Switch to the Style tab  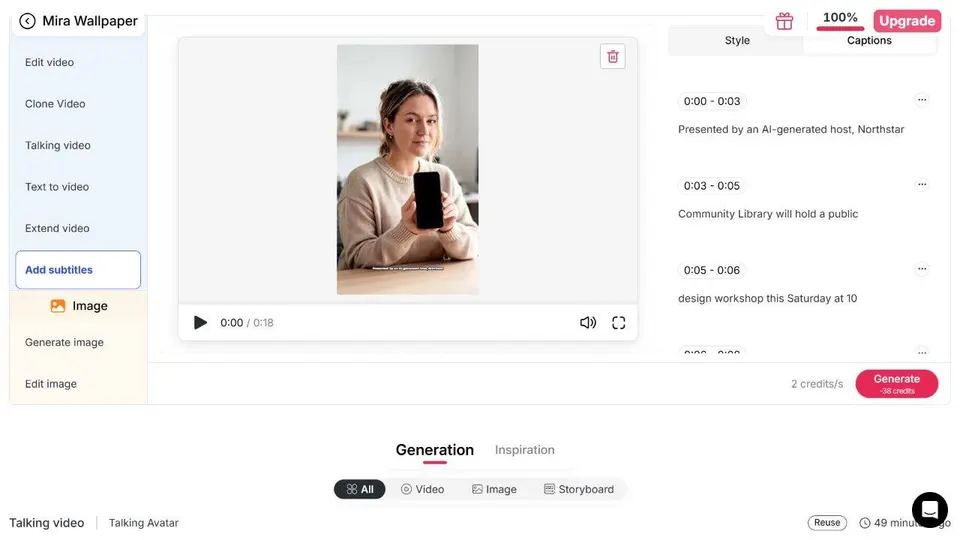click(x=737, y=40)
